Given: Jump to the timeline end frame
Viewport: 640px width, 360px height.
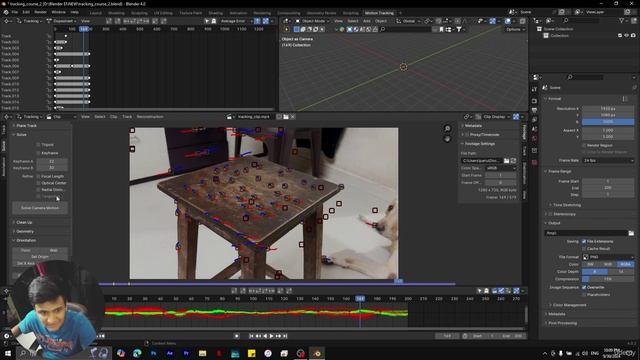Looking at the screenshot, I should (285, 336).
